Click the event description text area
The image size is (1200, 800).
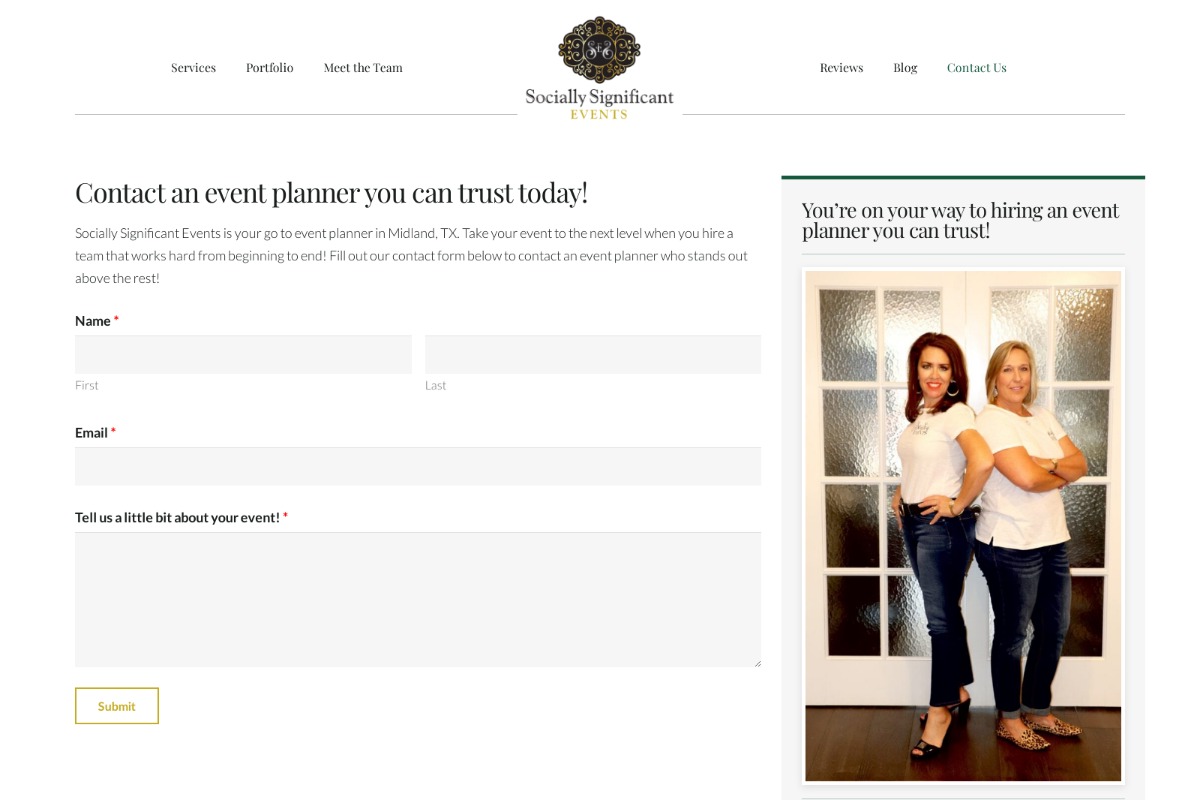coord(418,600)
